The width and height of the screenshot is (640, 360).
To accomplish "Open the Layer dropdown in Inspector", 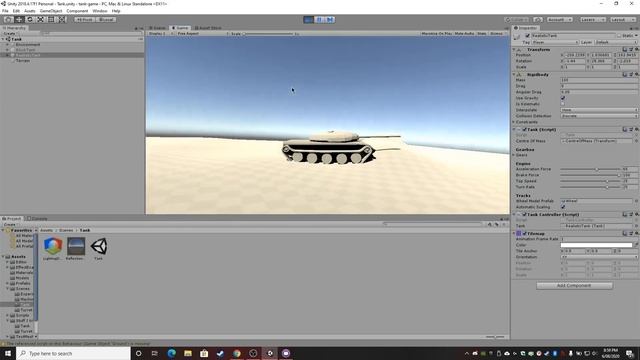I will click(616, 42).
